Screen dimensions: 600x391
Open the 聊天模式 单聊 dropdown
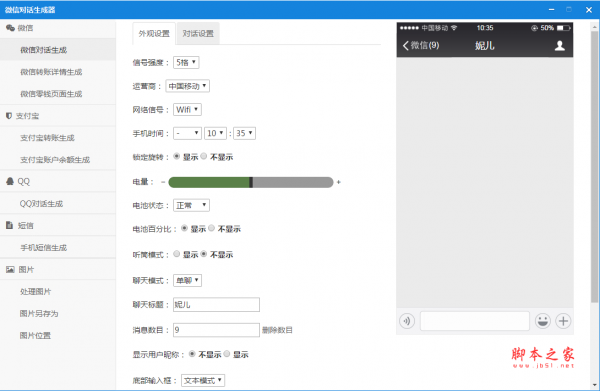188,280
